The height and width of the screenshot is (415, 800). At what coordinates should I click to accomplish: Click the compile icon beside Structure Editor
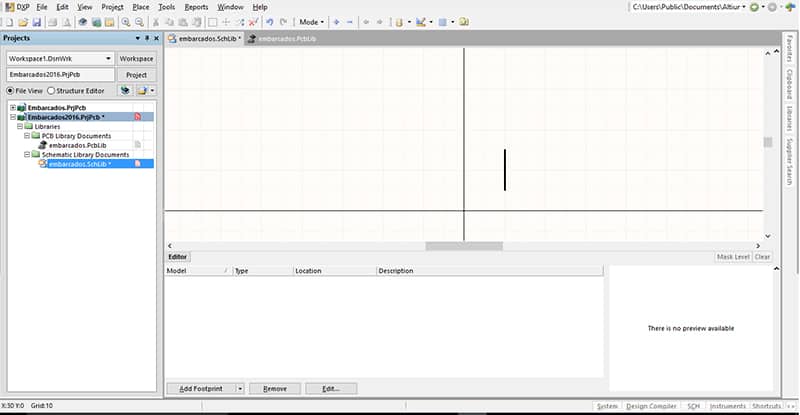pyautogui.click(x=125, y=90)
